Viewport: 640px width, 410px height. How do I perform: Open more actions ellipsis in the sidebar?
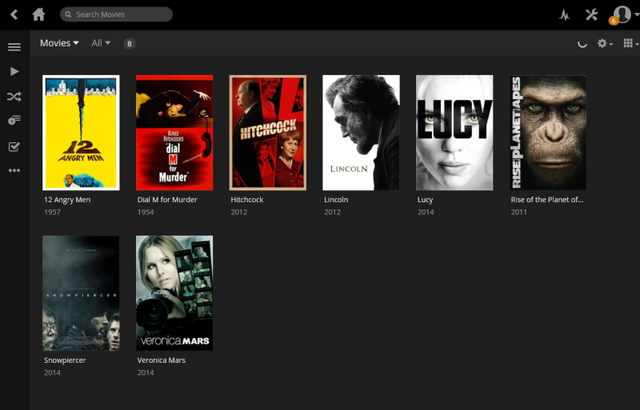tap(14, 171)
